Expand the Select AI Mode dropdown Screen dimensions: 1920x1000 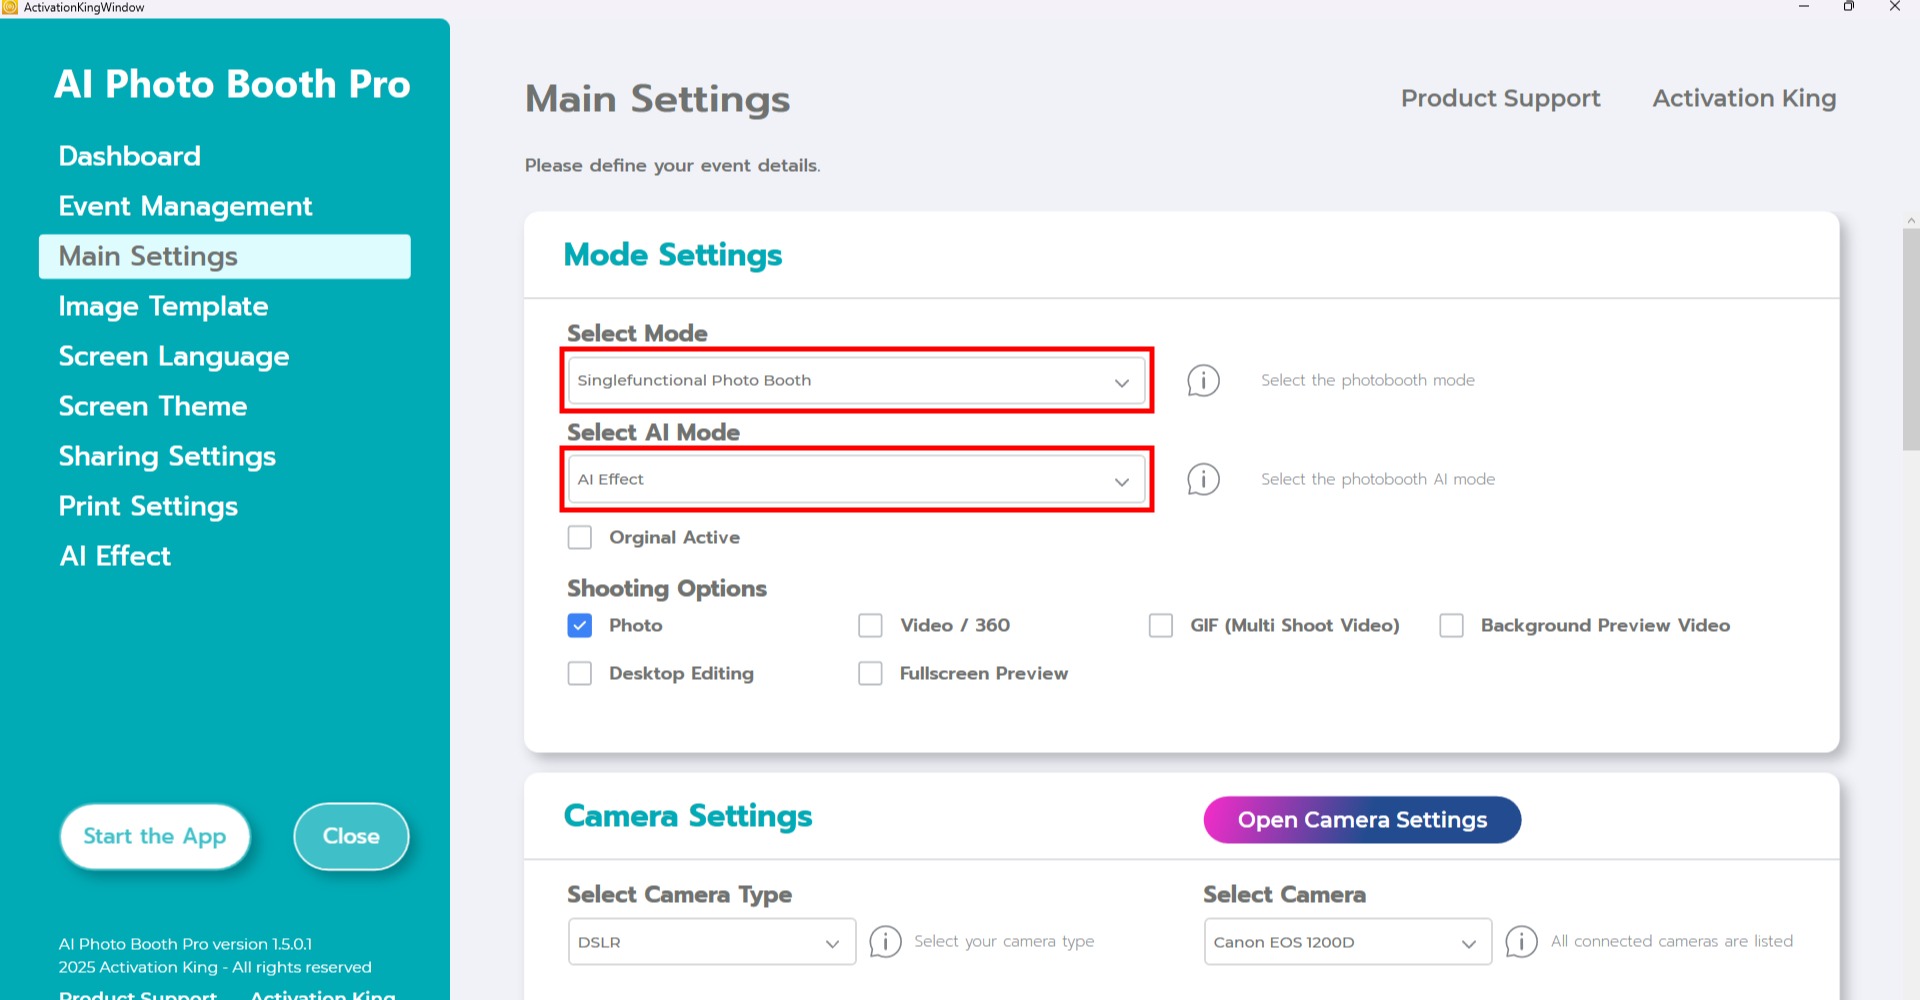(x=856, y=480)
